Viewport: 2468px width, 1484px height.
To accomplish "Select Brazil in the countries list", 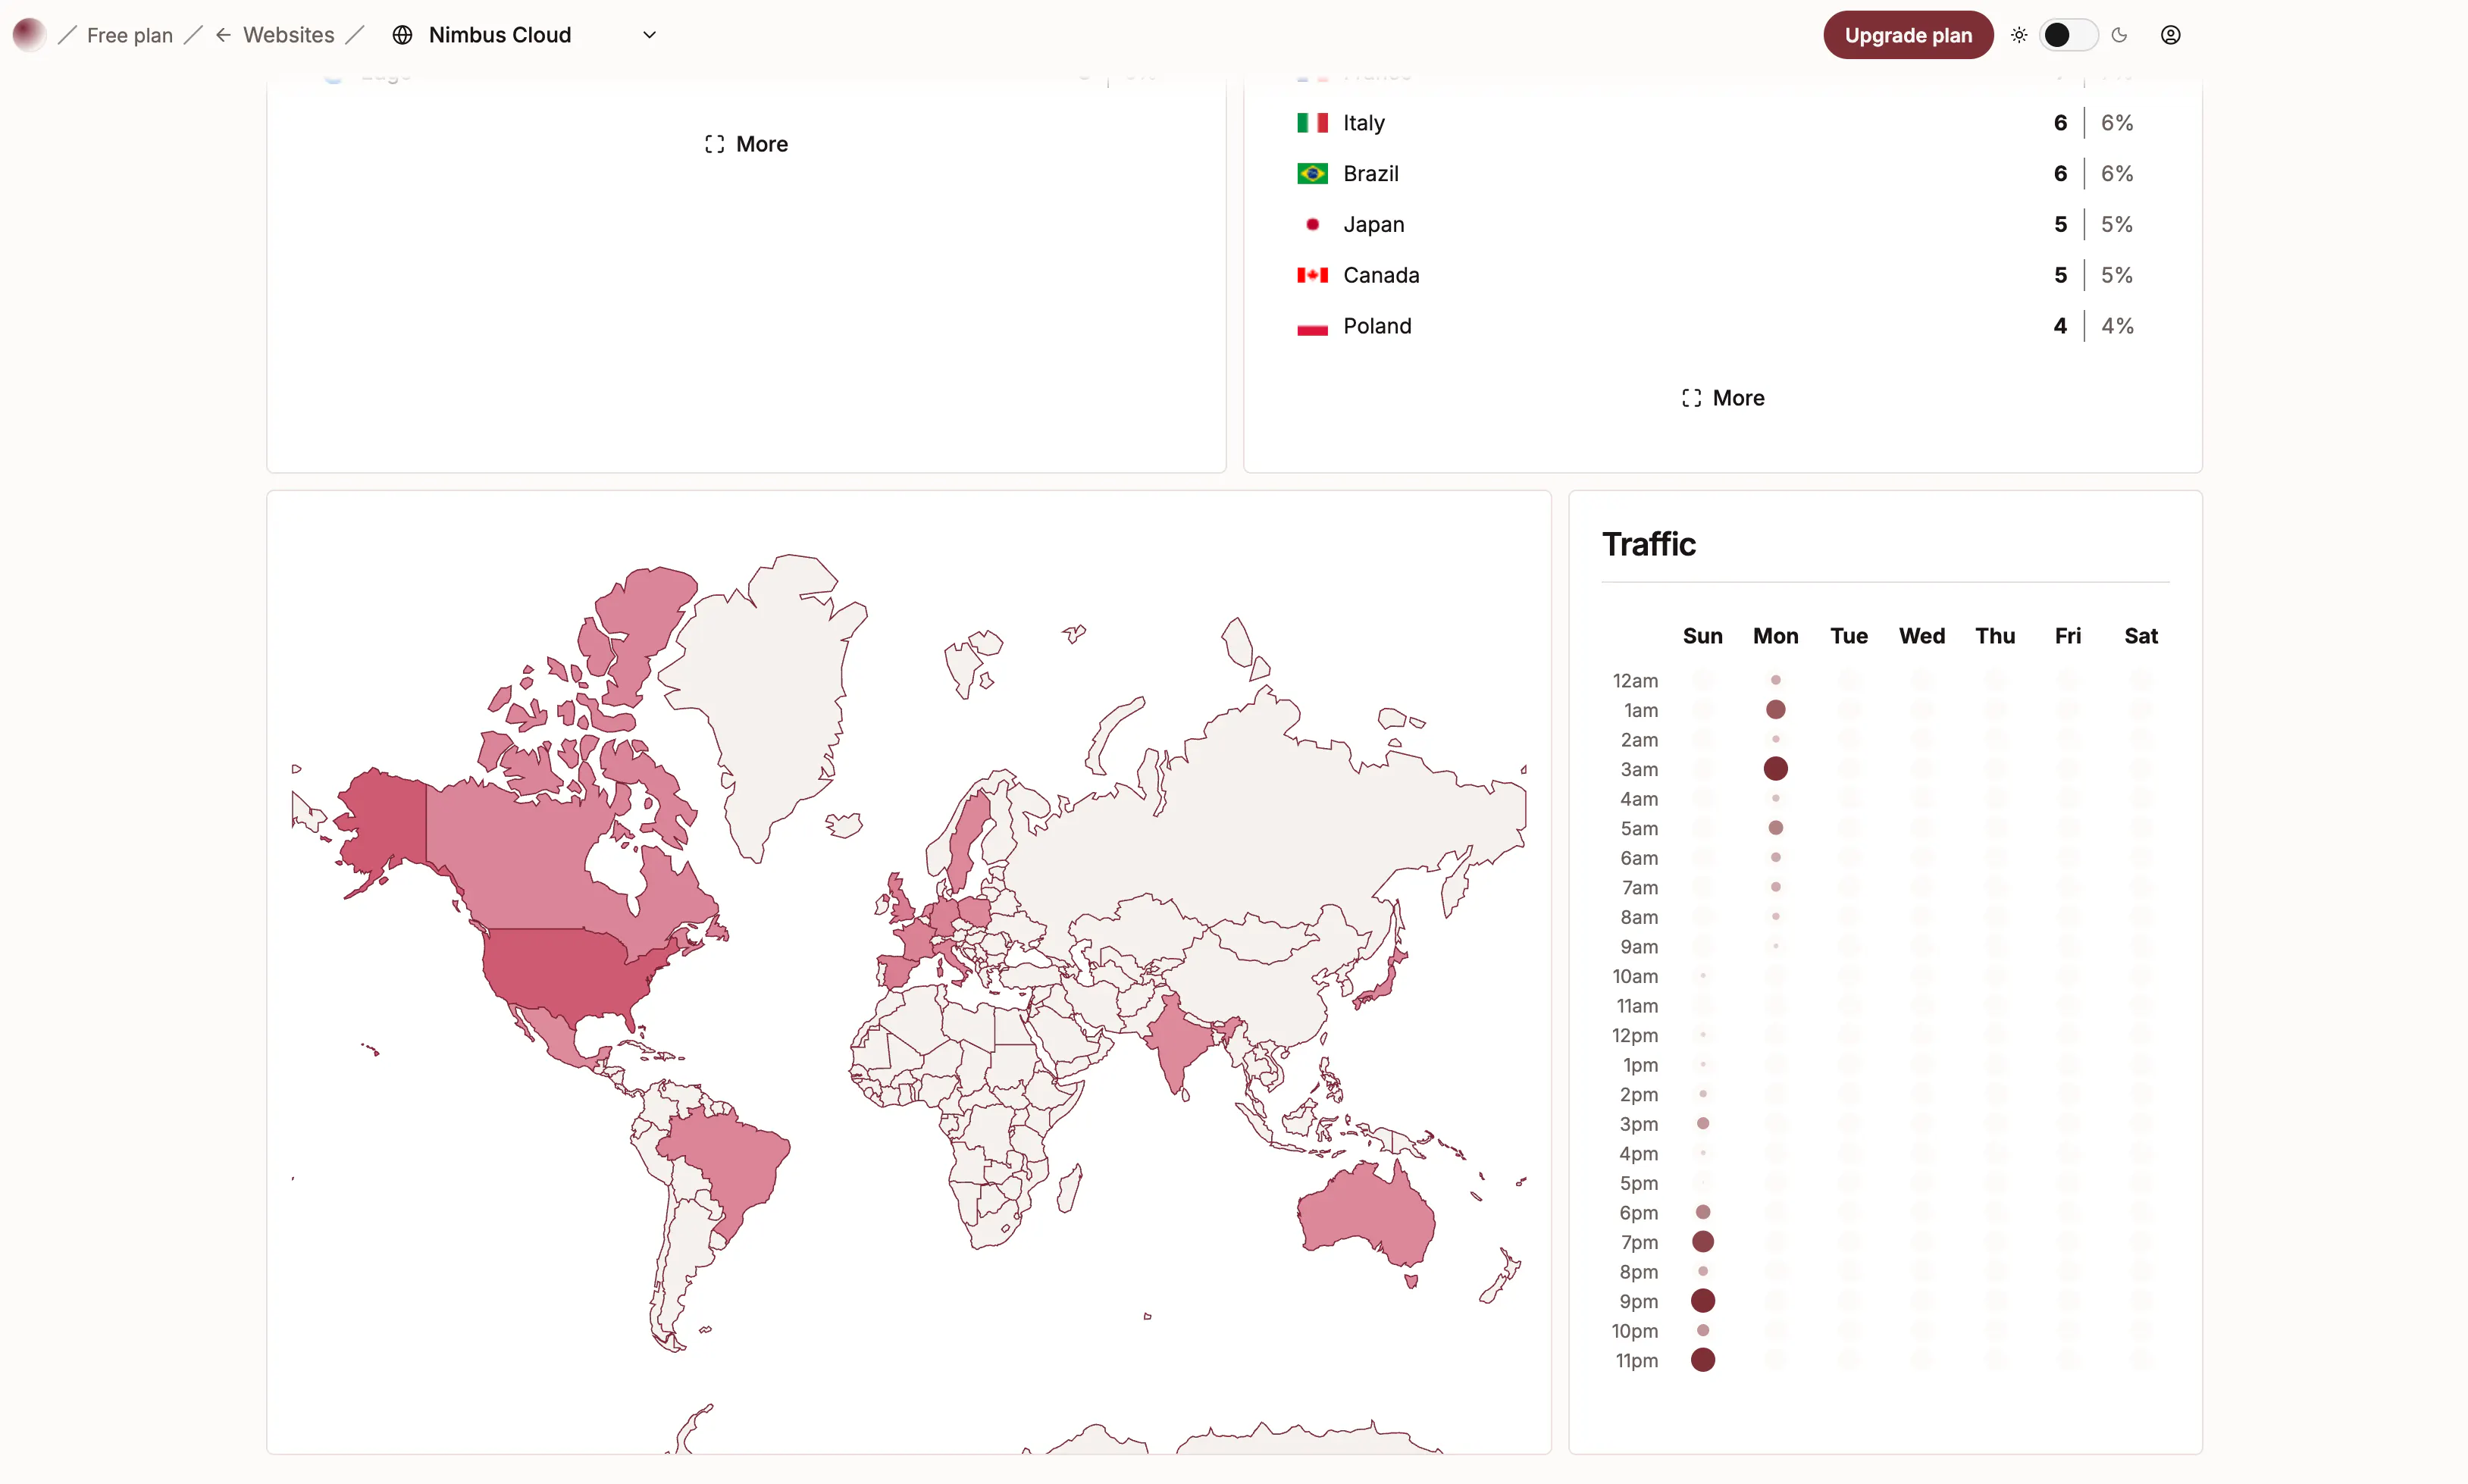I will click(x=1714, y=174).
